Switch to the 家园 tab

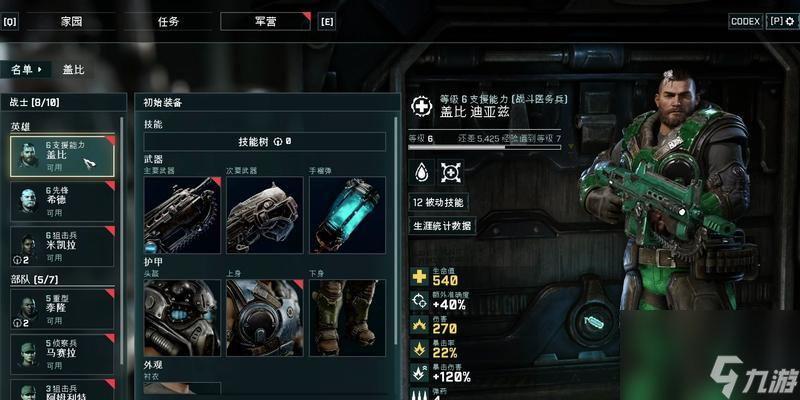coord(71,21)
